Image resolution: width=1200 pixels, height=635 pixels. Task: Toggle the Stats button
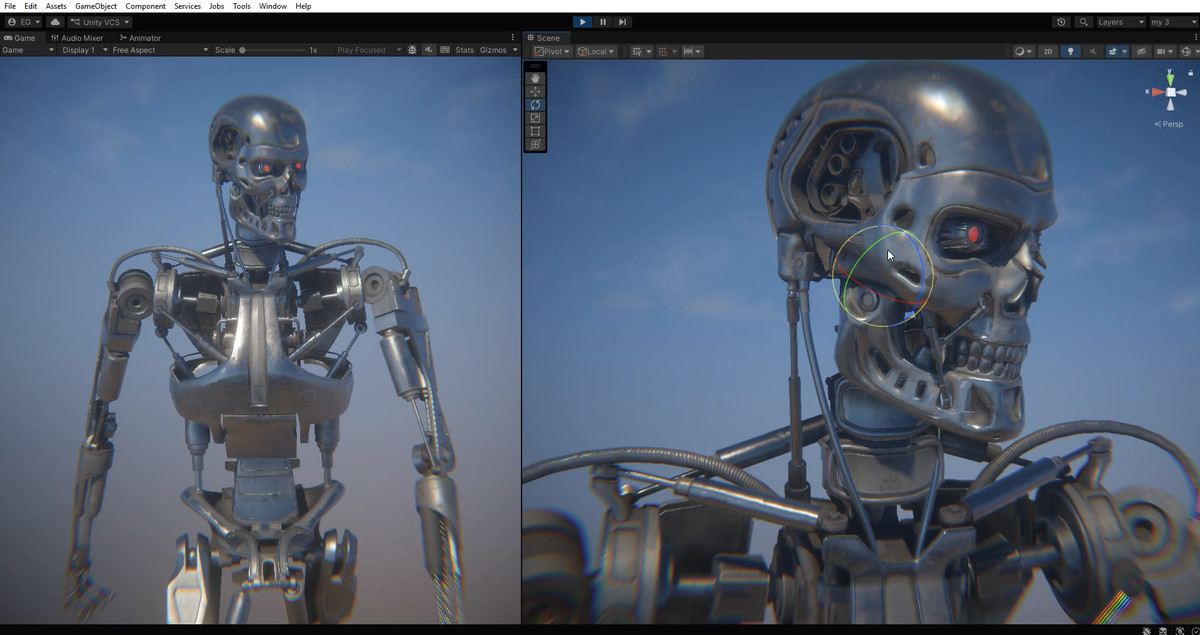[465, 50]
